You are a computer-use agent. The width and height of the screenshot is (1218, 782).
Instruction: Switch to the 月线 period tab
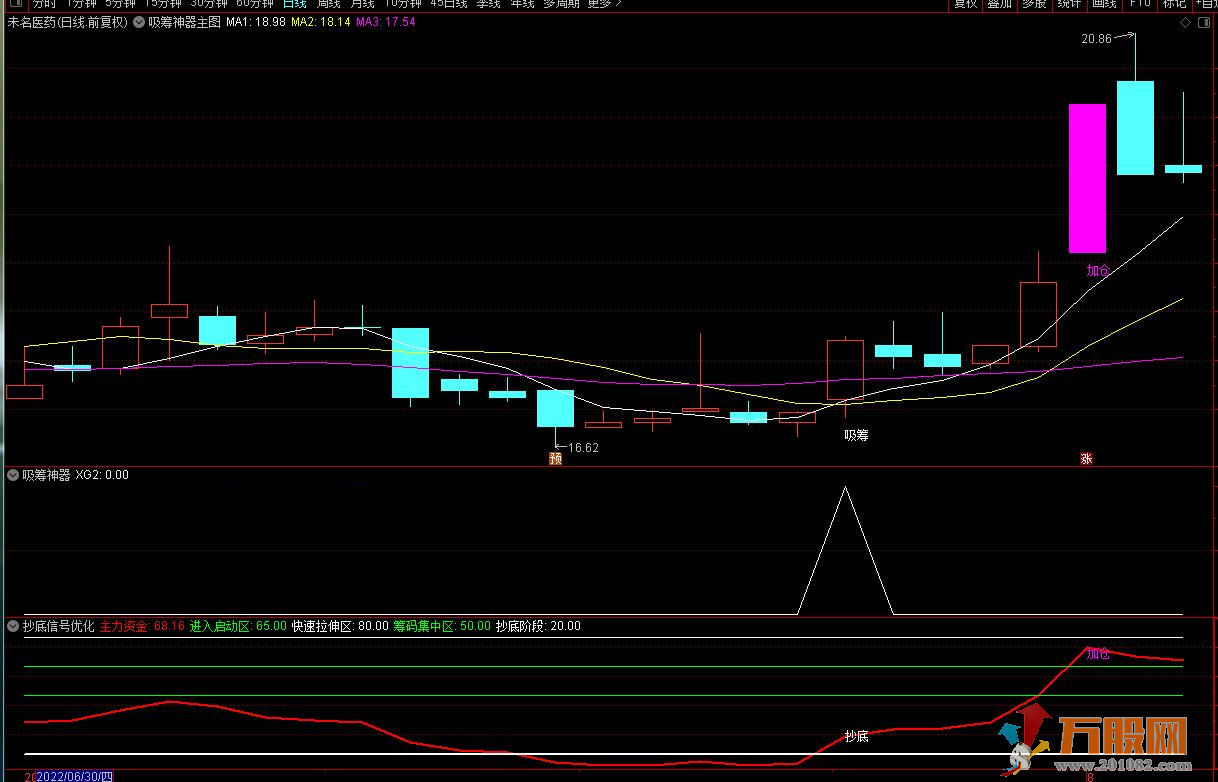coord(362,4)
